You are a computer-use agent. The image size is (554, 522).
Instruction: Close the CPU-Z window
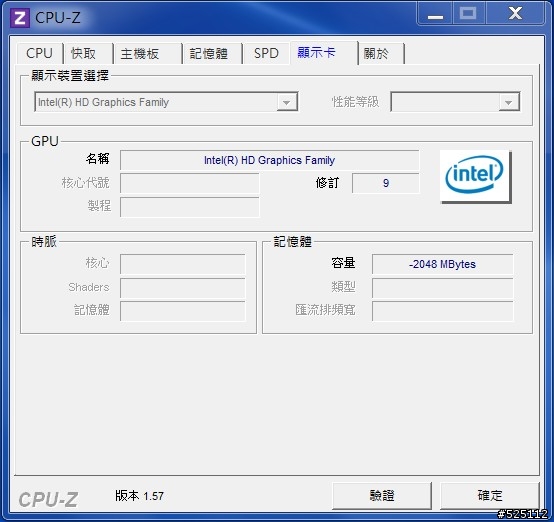(x=515, y=14)
